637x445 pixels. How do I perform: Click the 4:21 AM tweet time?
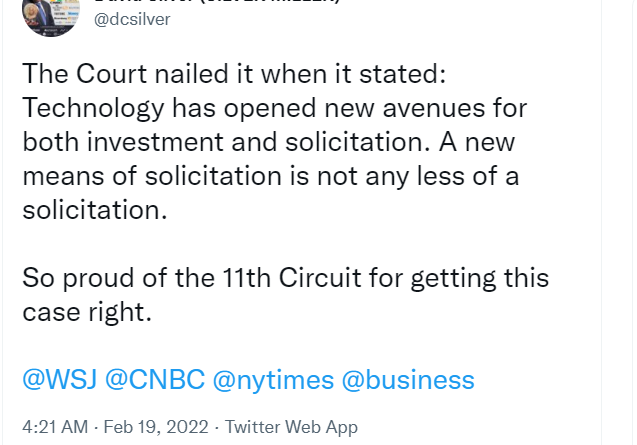click(x=52, y=427)
